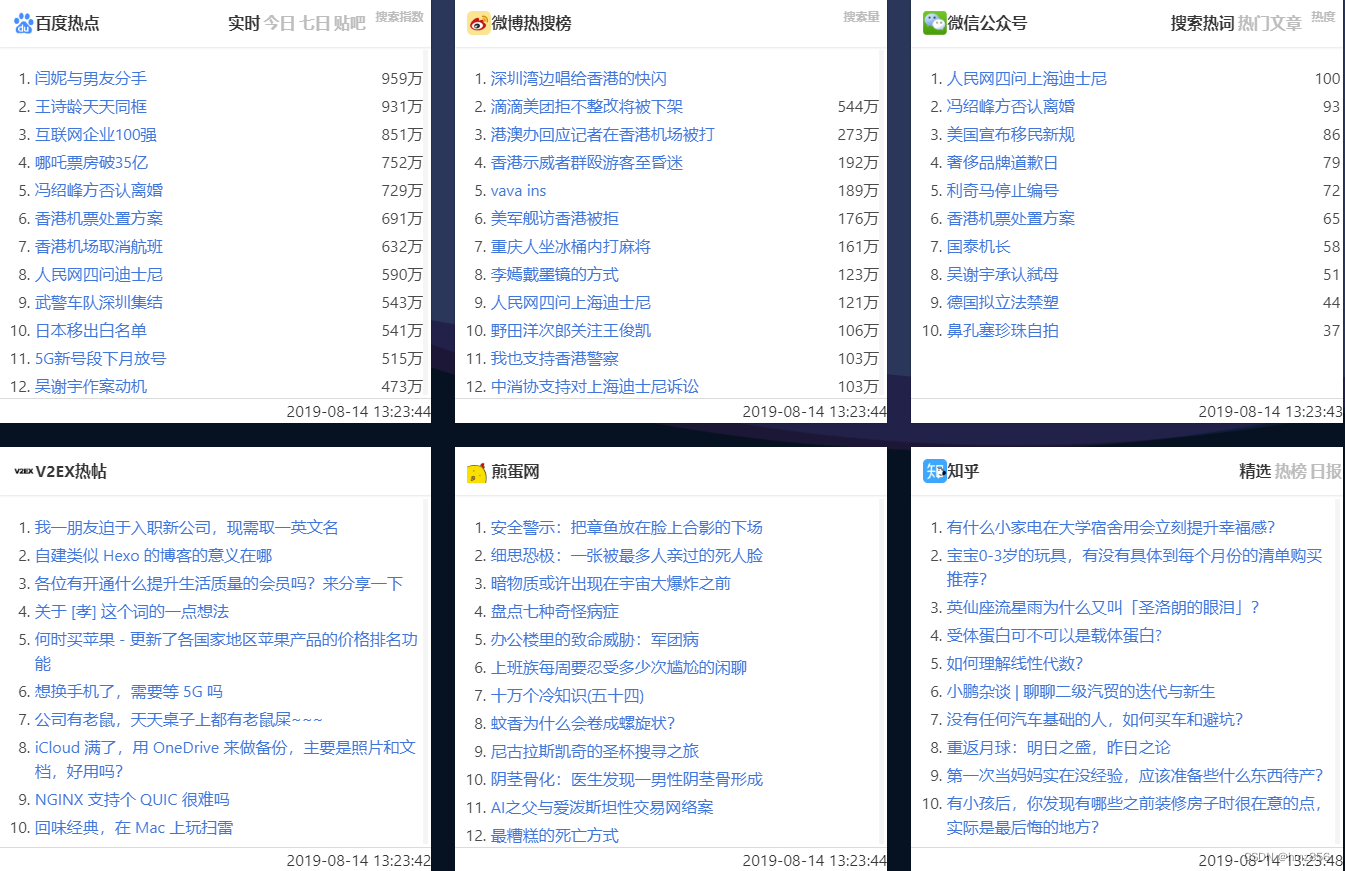
Task: Click the V2EX logo icon
Action: [x=23, y=472]
